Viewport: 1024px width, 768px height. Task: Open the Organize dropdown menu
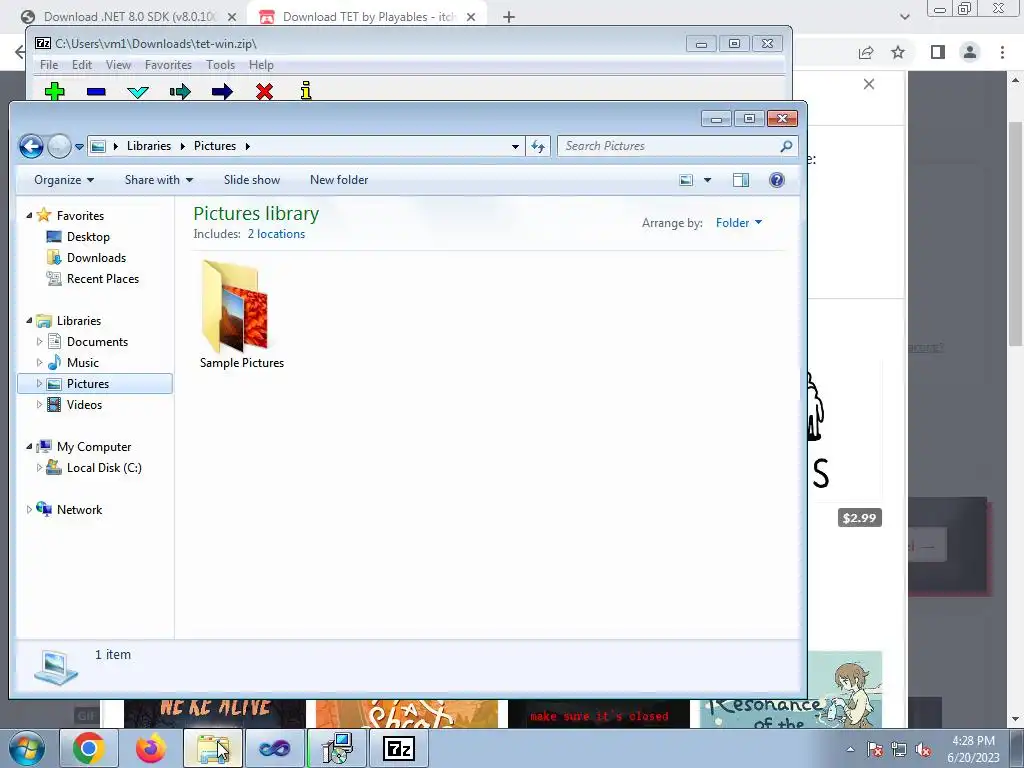click(64, 180)
